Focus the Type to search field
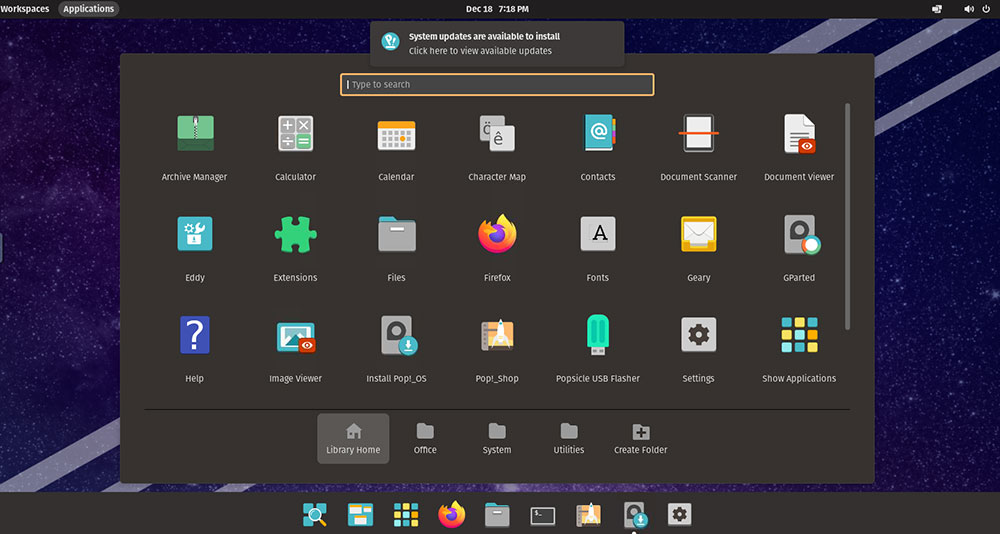This screenshot has height=534, width=1000. point(497,84)
